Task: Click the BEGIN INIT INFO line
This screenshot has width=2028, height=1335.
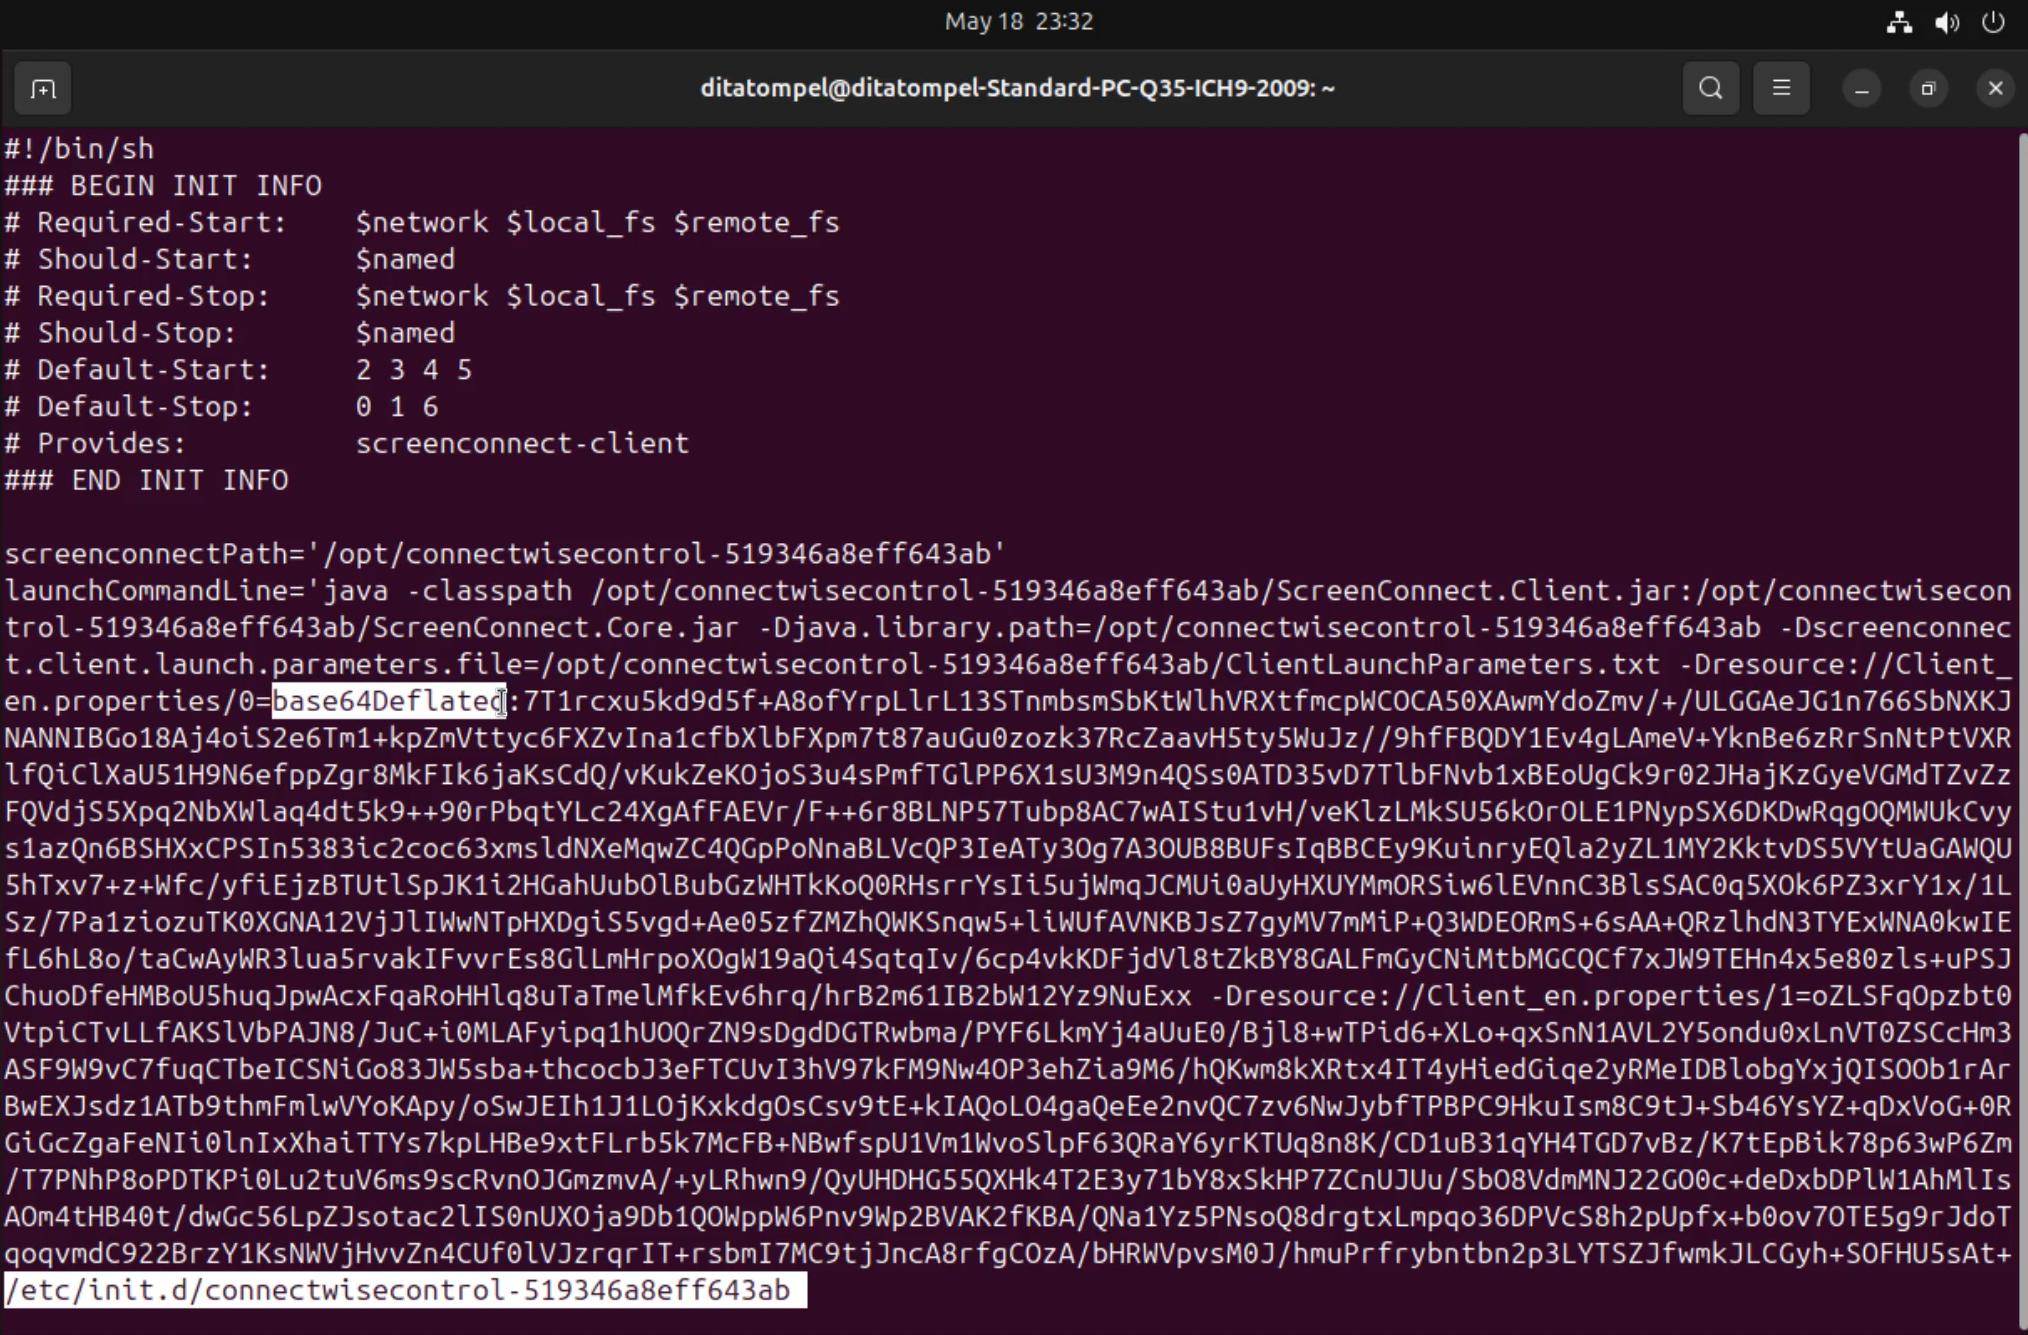Action: coord(163,186)
